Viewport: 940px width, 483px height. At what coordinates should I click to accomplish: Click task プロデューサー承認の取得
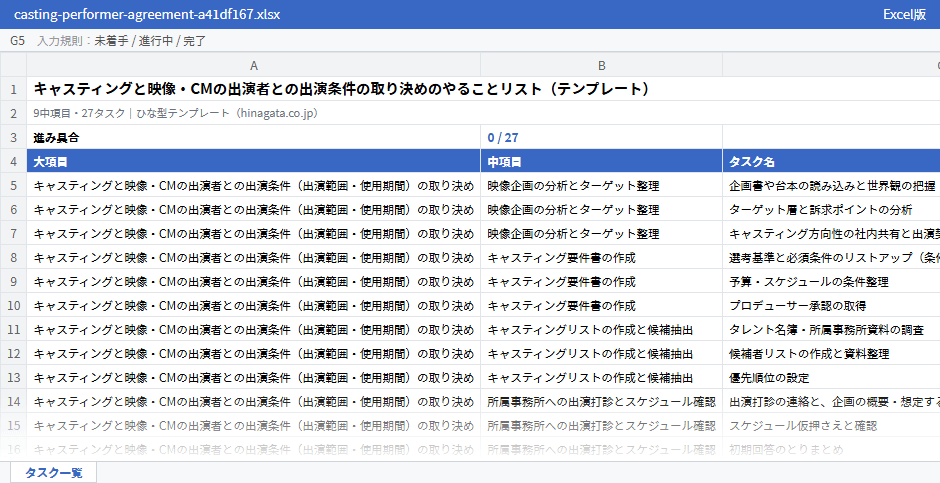tap(797, 306)
